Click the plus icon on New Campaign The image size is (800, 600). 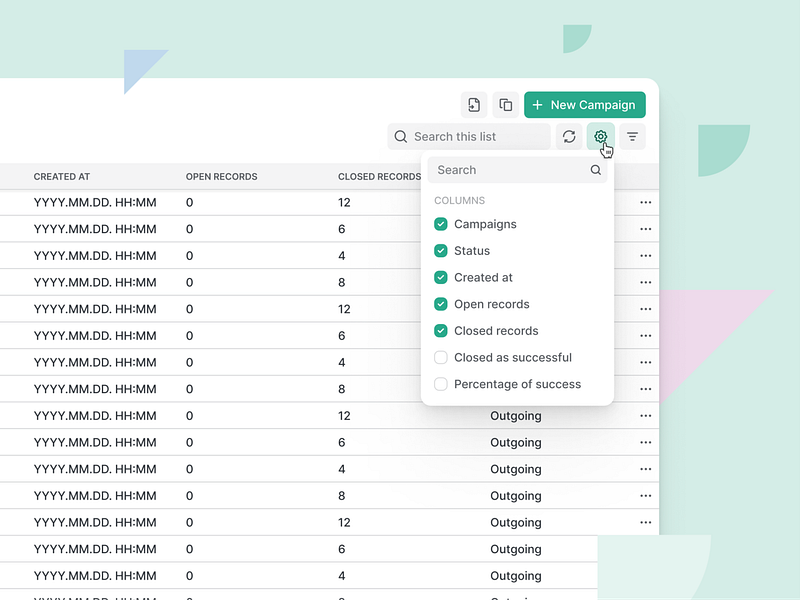(x=536, y=104)
